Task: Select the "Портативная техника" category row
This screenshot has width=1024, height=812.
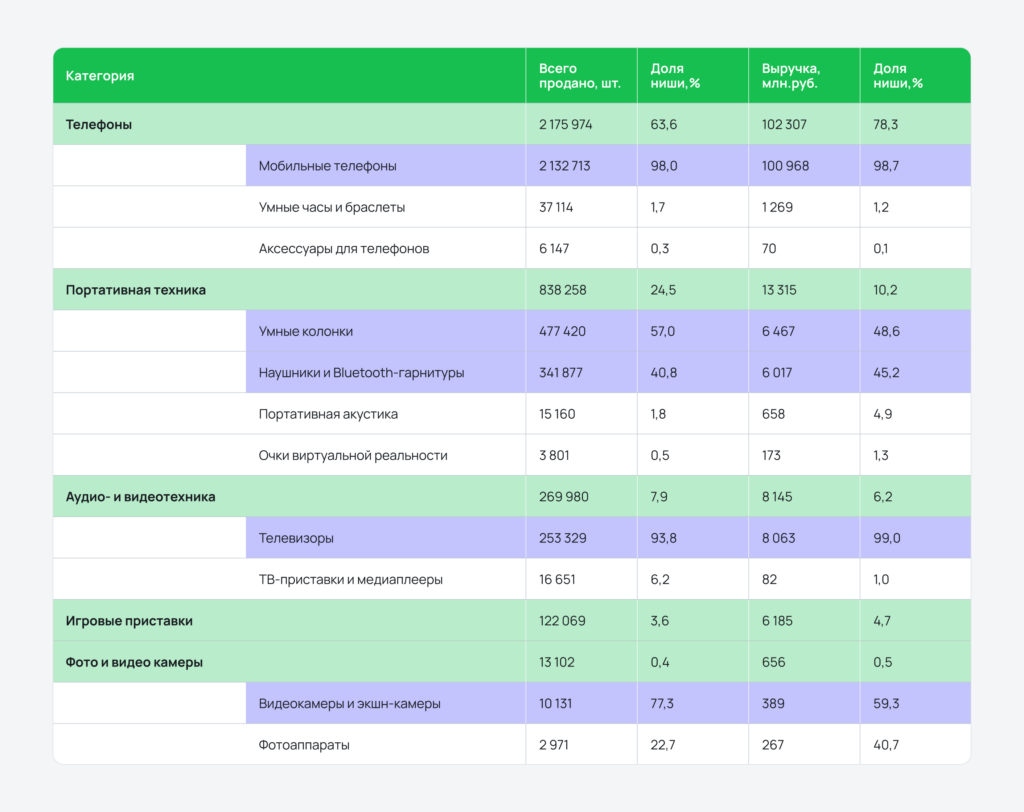Action: point(136,290)
